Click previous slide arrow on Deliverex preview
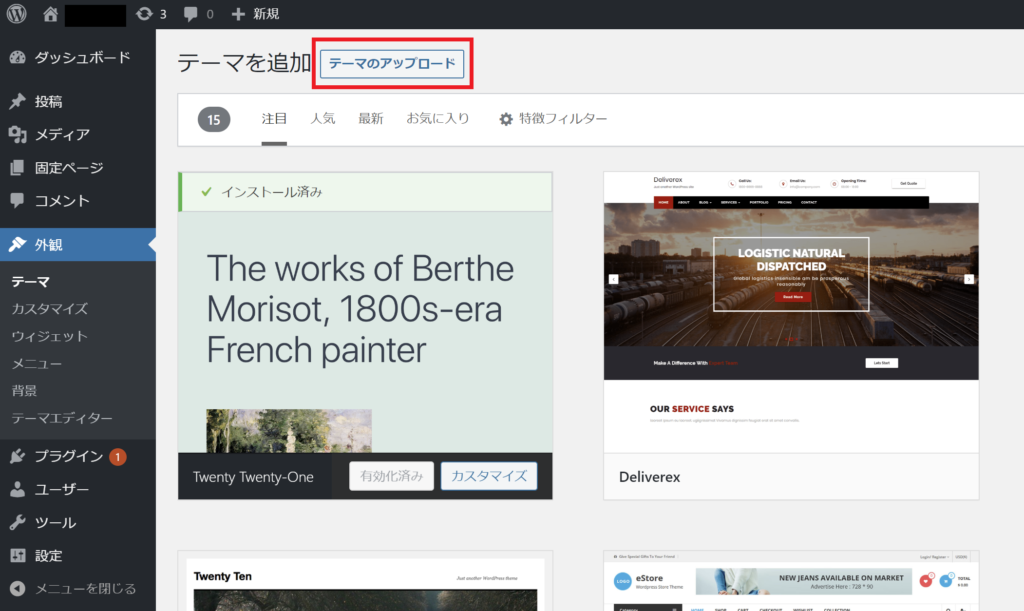 [x=613, y=279]
